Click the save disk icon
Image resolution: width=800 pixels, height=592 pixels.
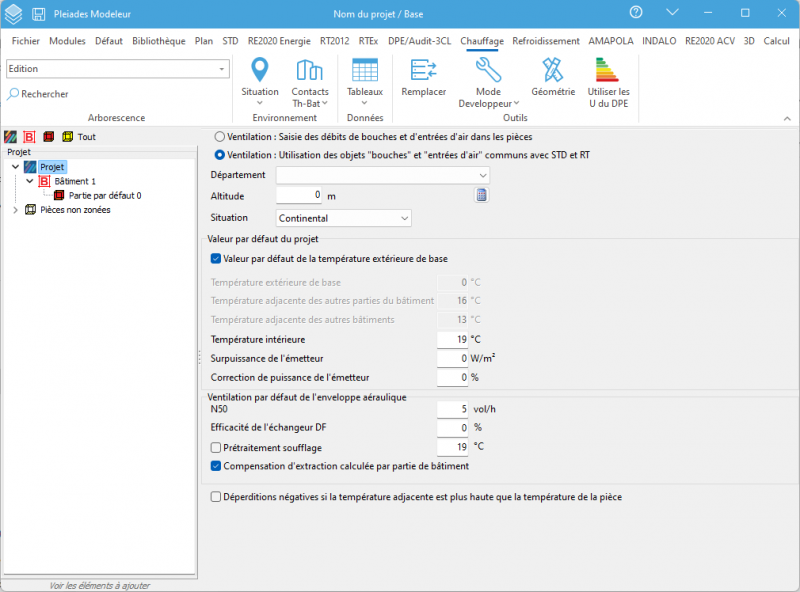(38, 14)
